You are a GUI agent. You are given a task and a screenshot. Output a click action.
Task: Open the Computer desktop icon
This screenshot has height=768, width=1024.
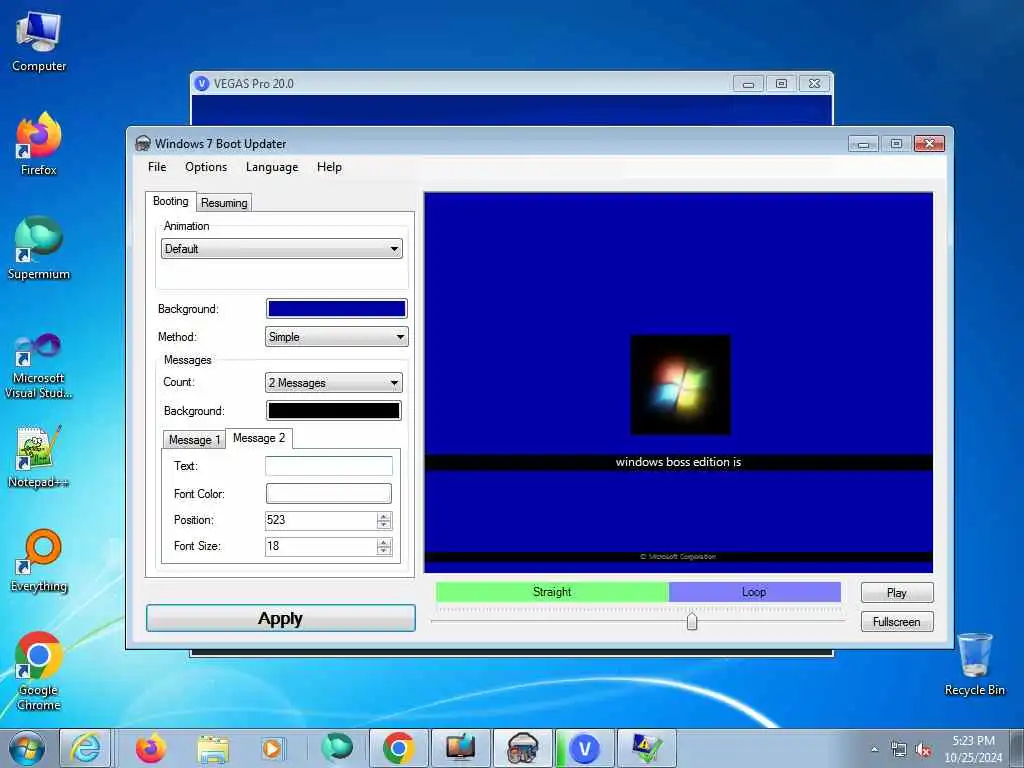(x=39, y=42)
